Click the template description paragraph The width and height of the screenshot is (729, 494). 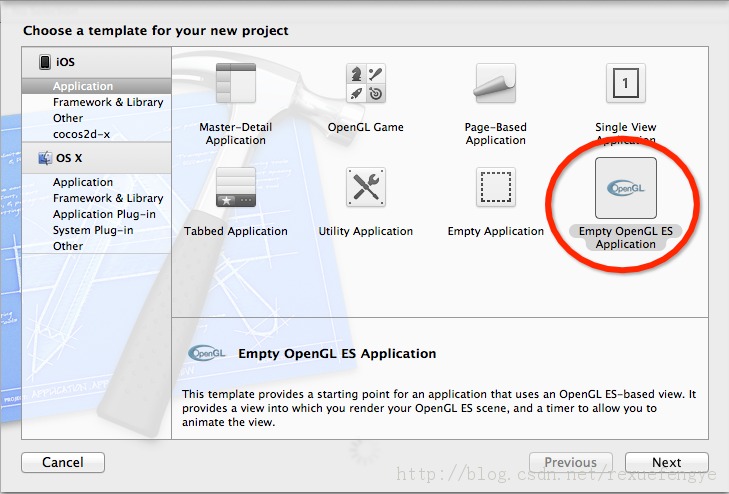pos(439,408)
